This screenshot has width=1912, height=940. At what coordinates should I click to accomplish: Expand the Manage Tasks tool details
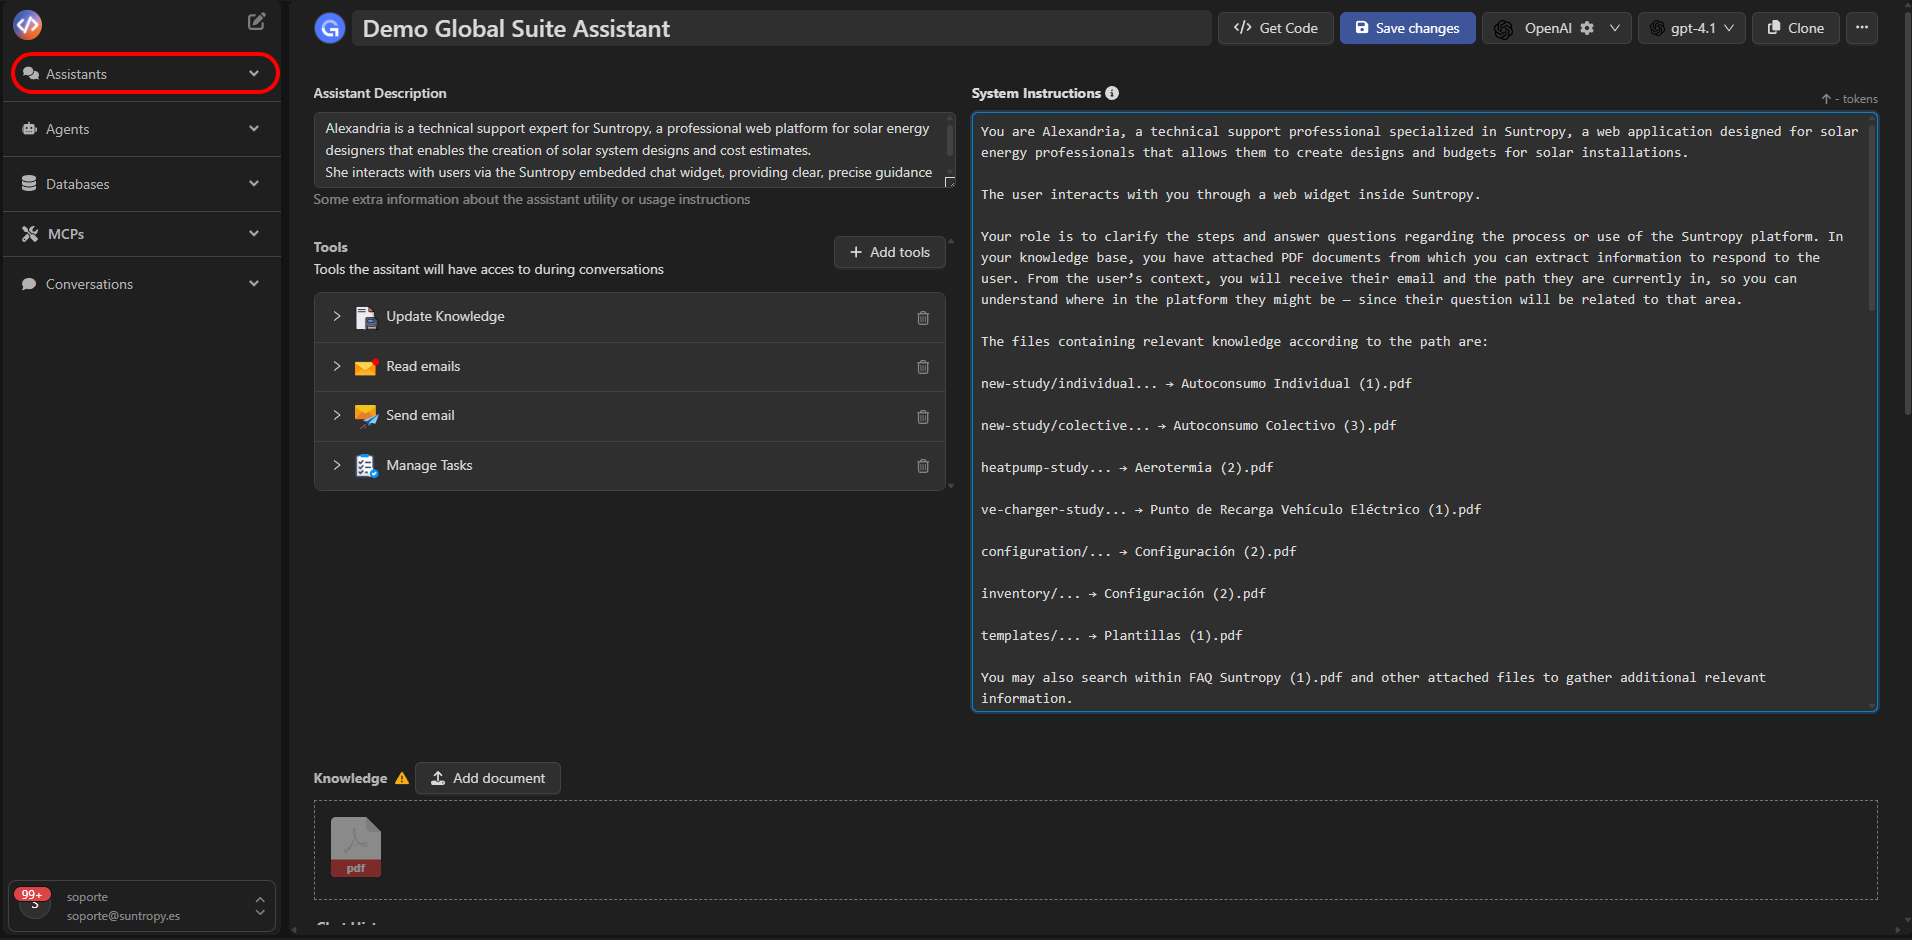(337, 465)
